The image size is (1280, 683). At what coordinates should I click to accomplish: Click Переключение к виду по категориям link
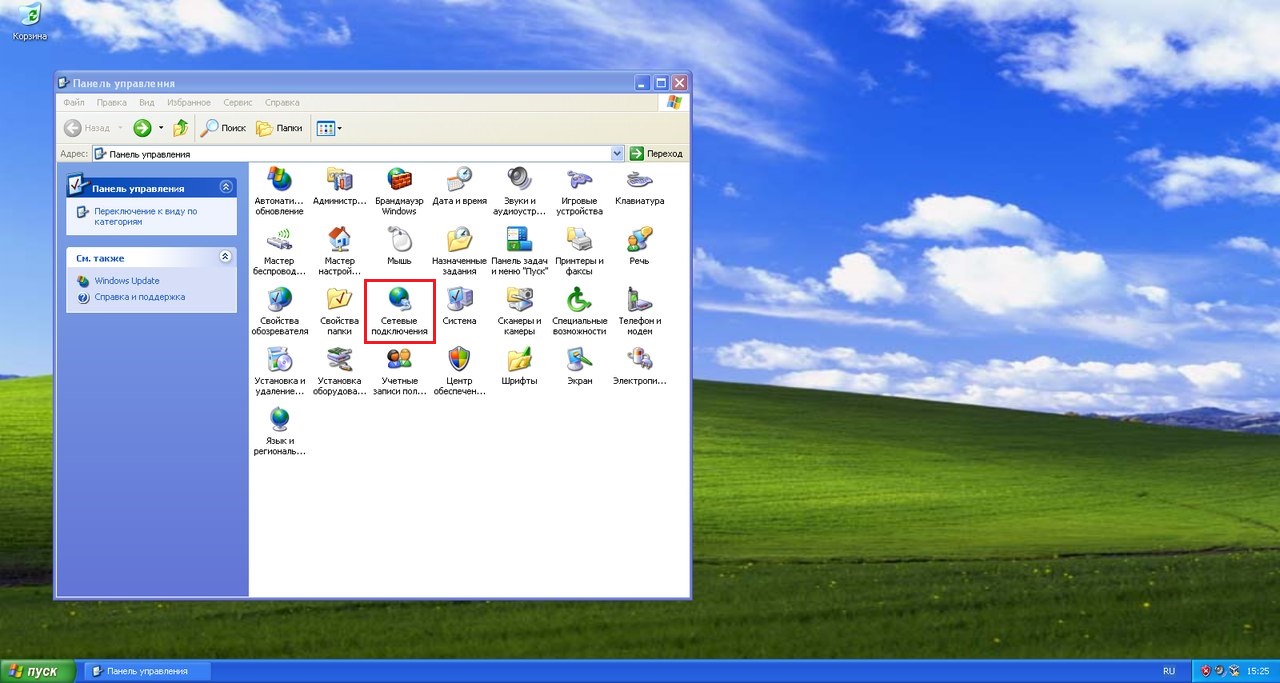[146, 216]
